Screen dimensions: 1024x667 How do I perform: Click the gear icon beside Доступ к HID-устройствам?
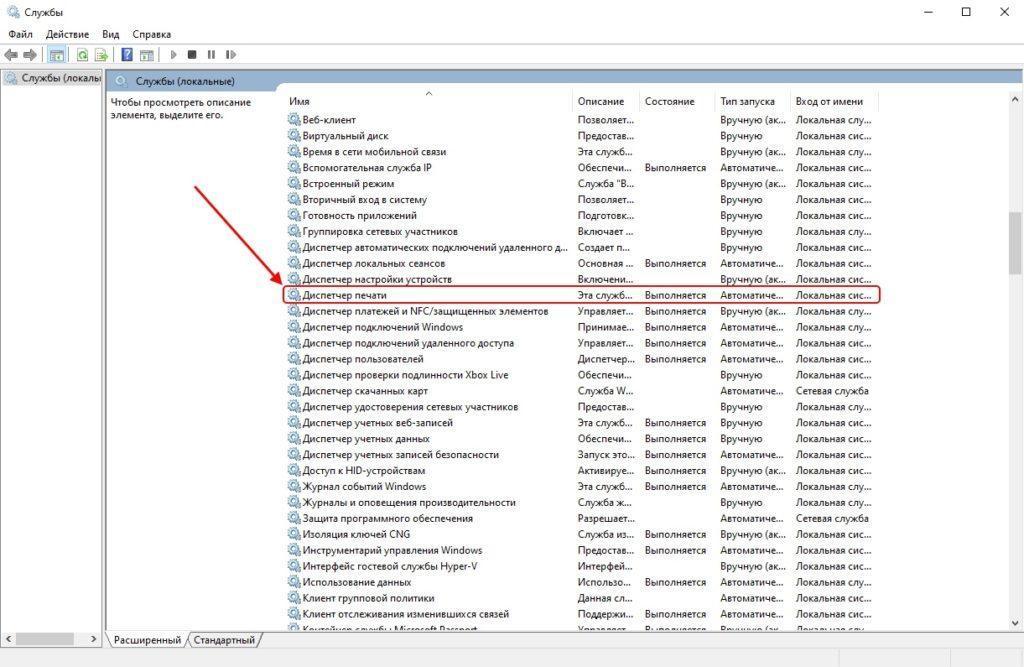click(294, 470)
